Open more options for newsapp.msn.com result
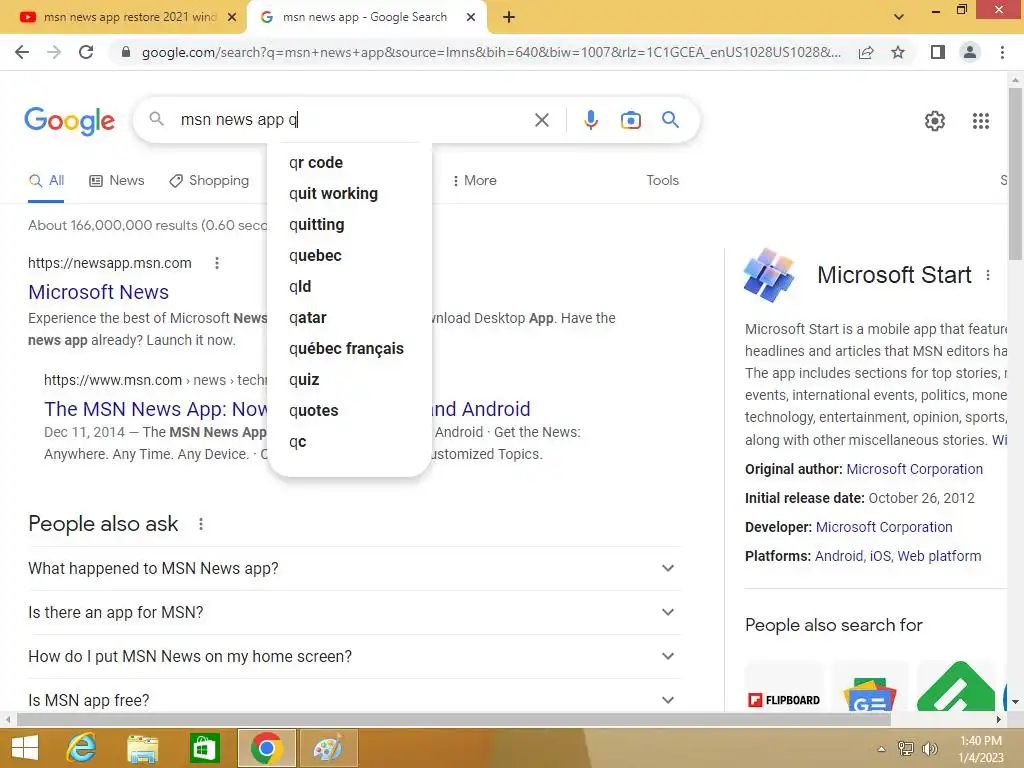 click(x=217, y=263)
